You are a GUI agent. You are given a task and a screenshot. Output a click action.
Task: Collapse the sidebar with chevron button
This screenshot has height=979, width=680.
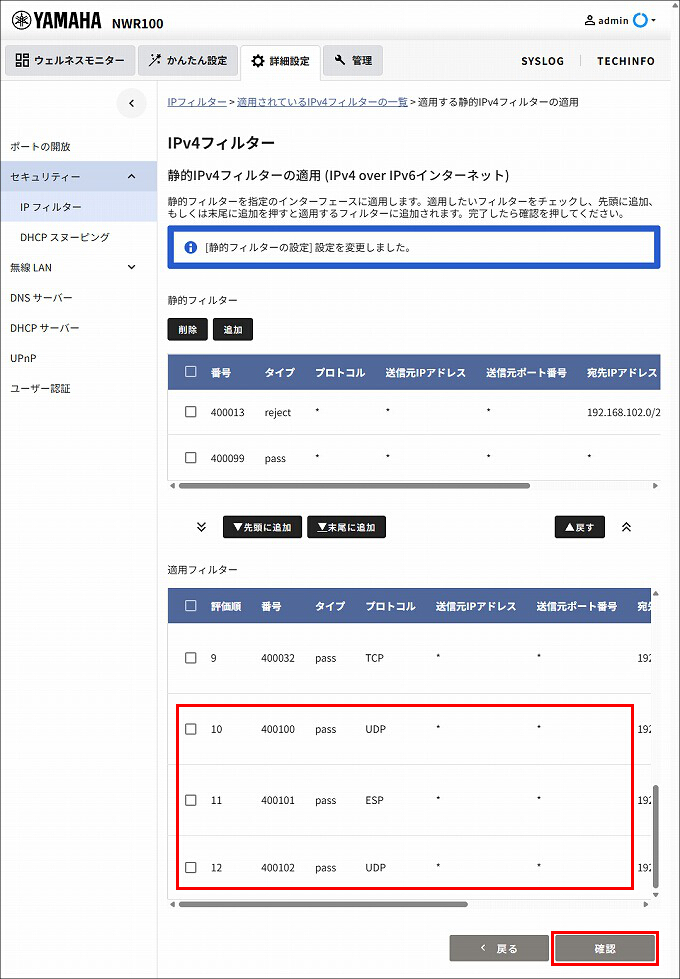pos(131,104)
